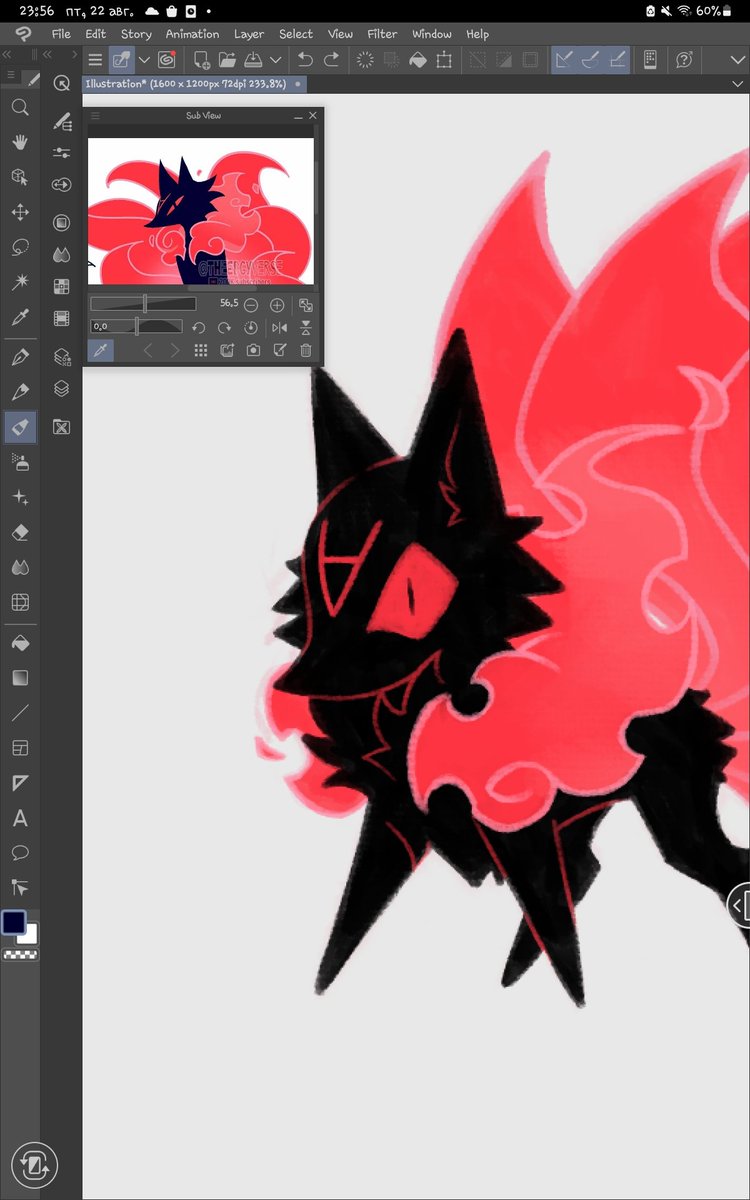
Task: Import image from camera into Sub View
Action: (x=253, y=350)
